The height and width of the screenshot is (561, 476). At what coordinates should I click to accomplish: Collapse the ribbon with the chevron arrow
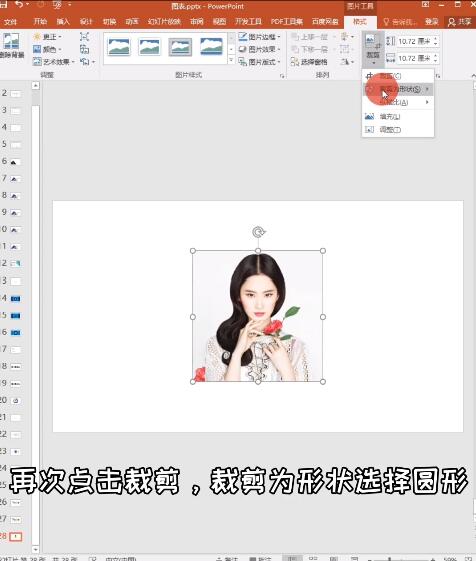[473, 75]
